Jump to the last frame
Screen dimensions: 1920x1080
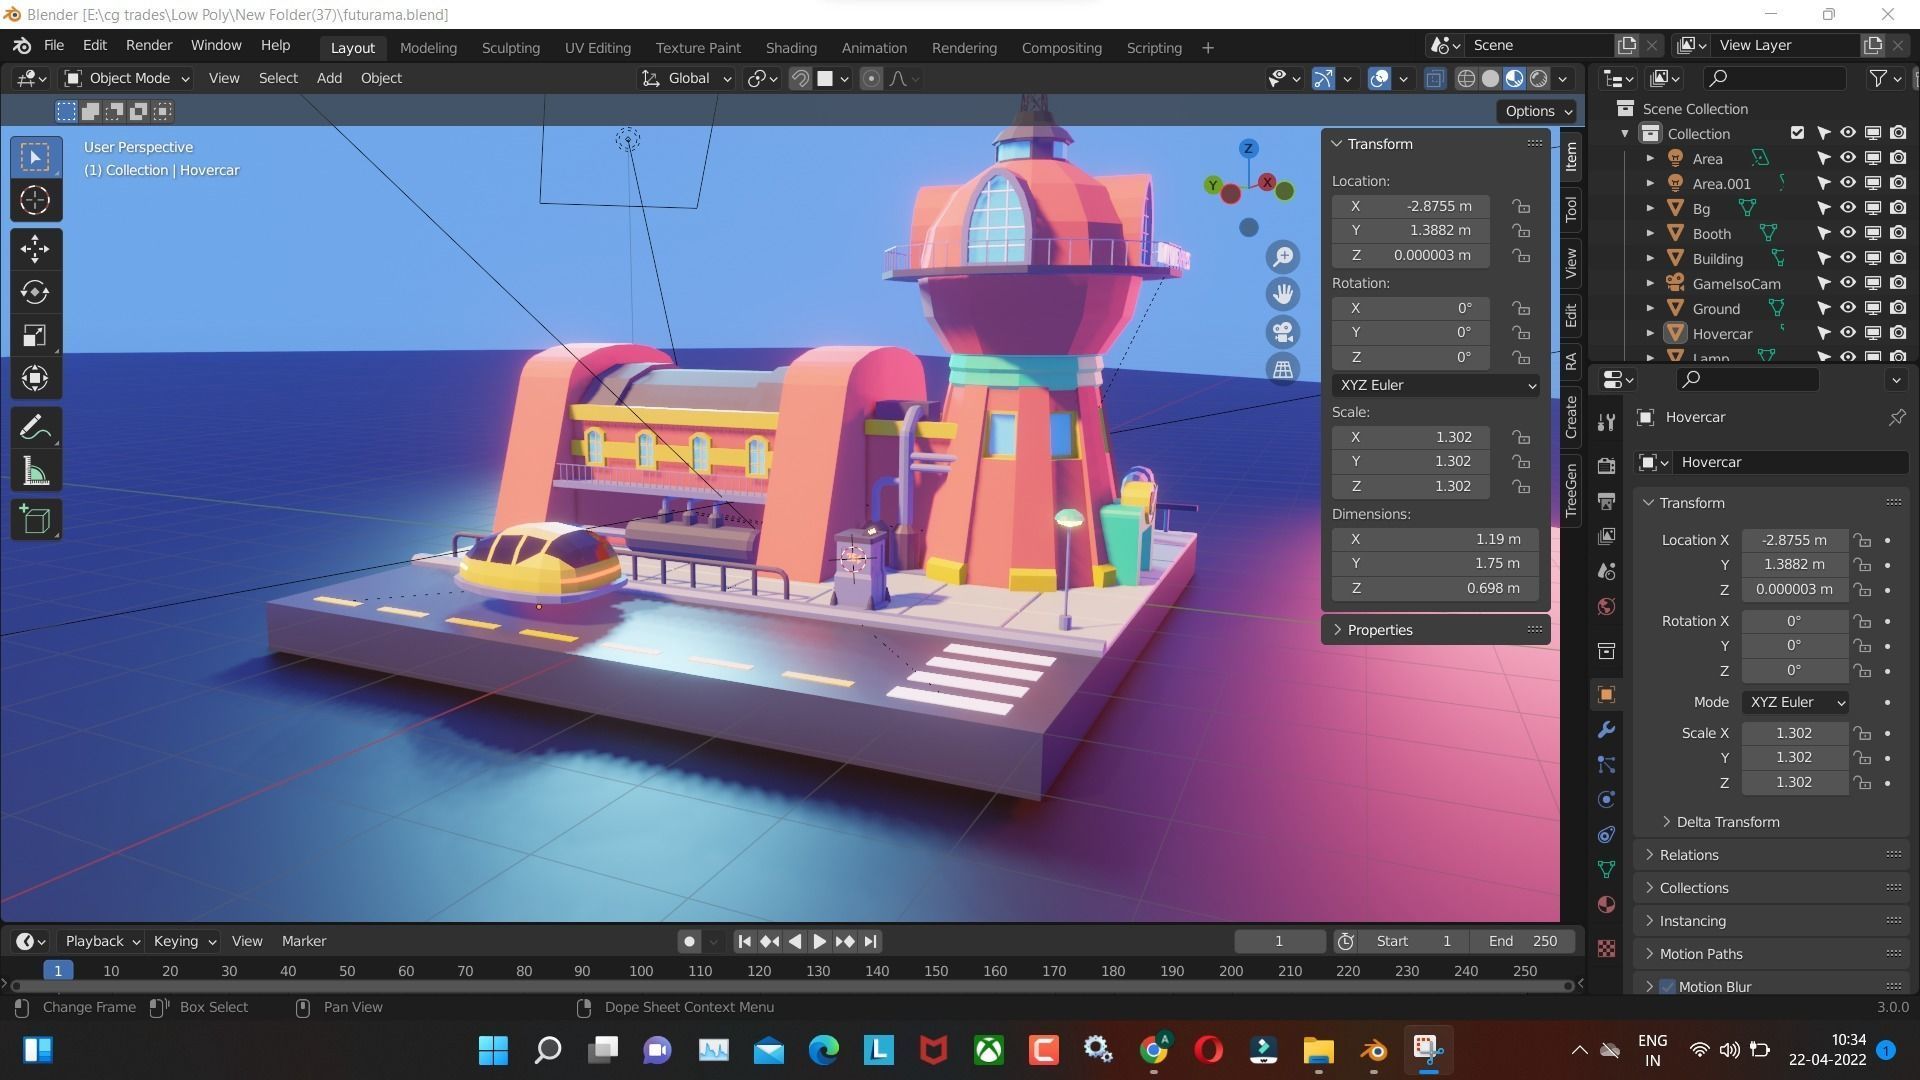point(870,941)
